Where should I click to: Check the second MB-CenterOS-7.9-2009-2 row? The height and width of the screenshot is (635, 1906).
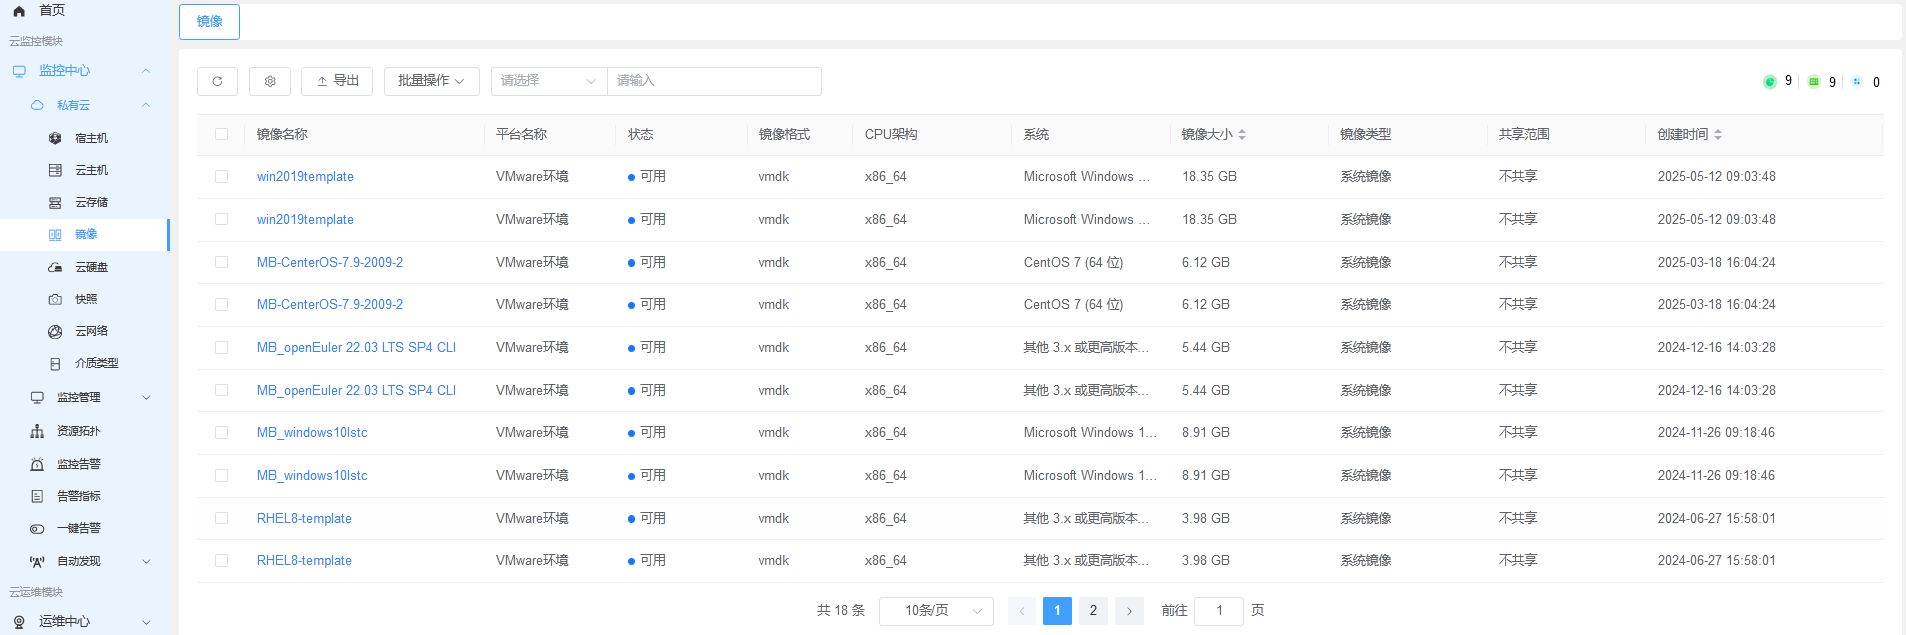pos(221,304)
